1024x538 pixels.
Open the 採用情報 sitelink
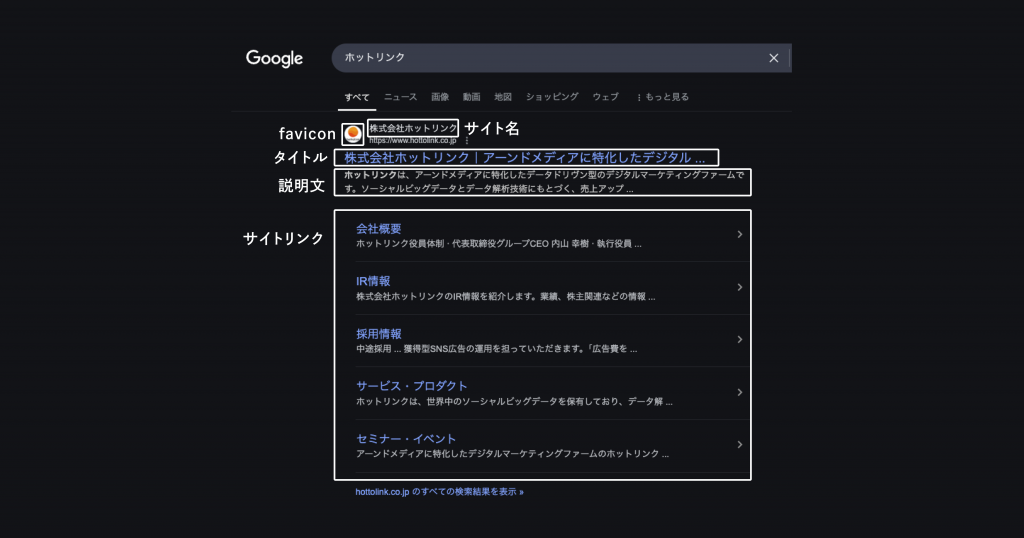pyautogui.click(x=379, y=334)
